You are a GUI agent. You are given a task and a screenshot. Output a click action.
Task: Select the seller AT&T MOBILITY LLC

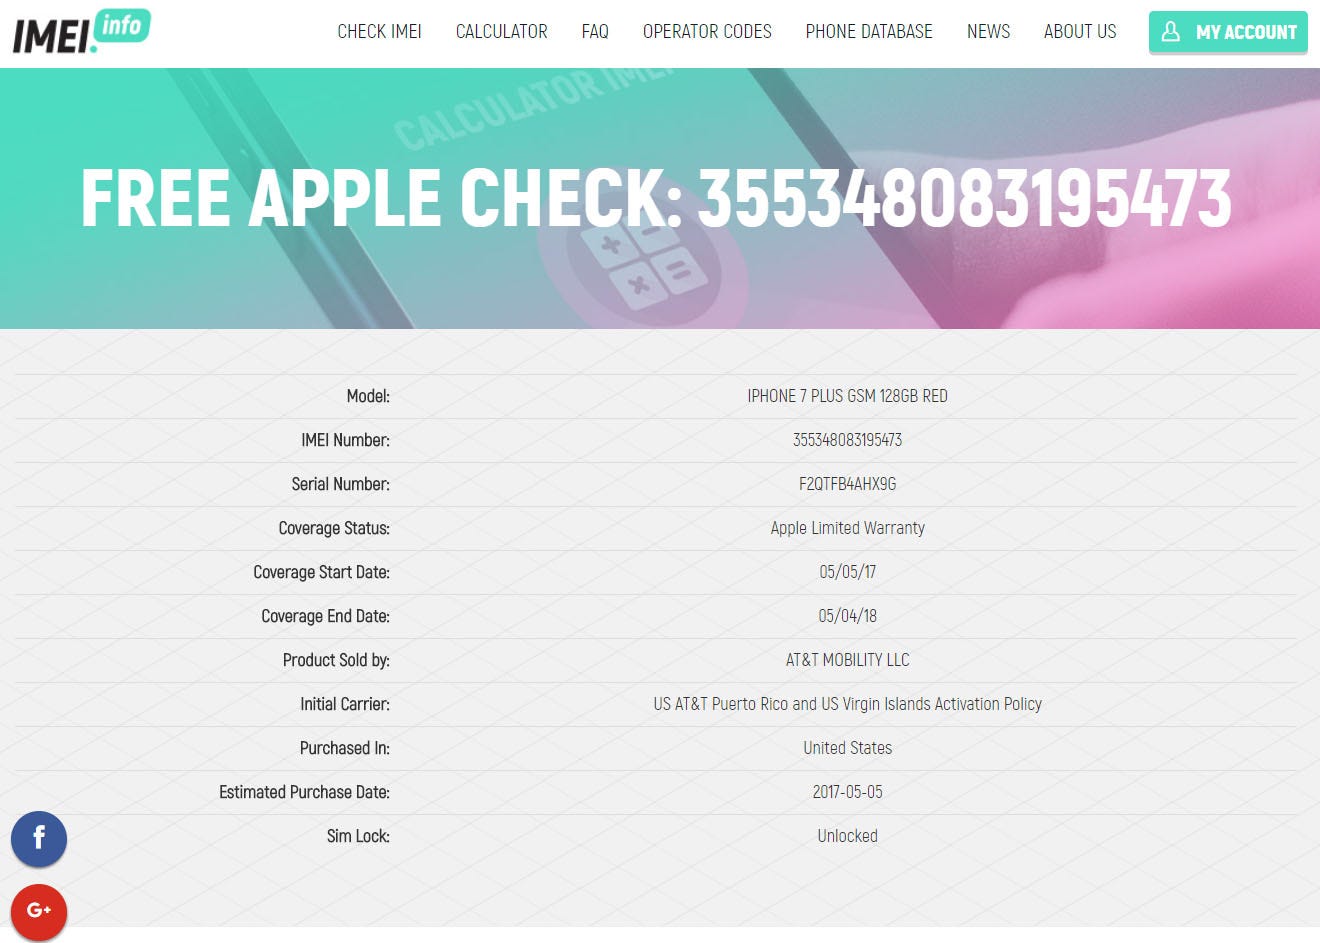point(847,660)
